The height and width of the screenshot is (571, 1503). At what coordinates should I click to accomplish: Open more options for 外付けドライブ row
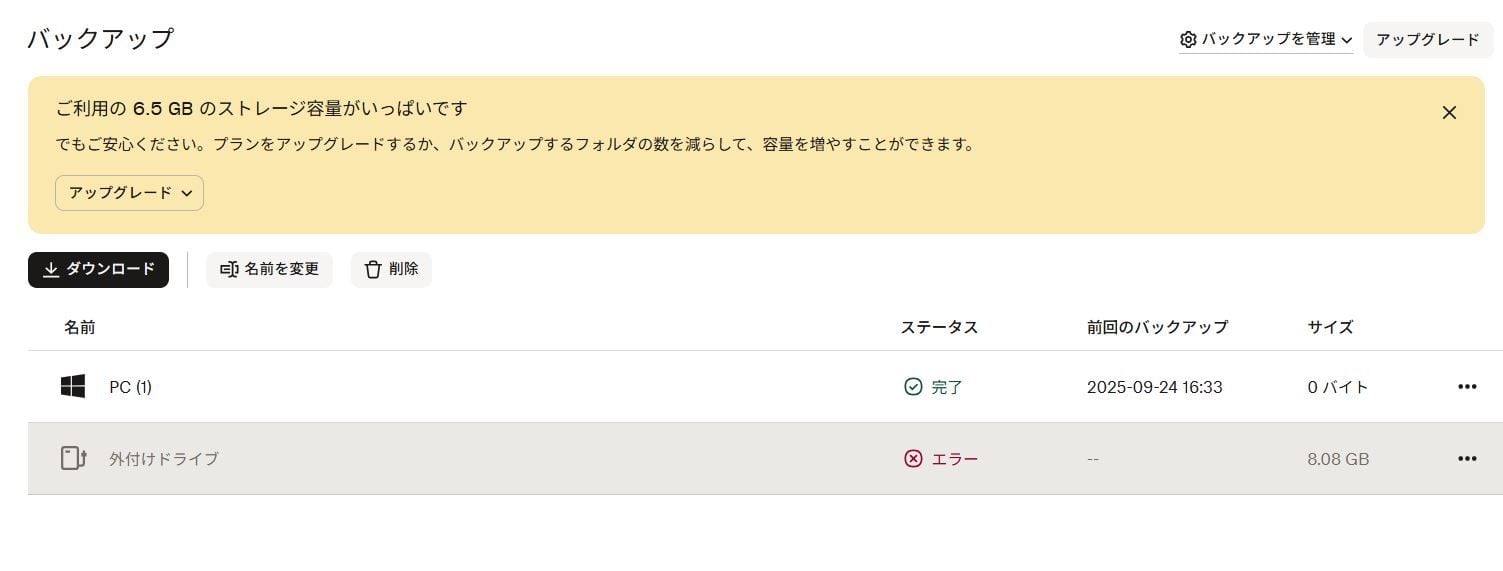click(1466, 459)
